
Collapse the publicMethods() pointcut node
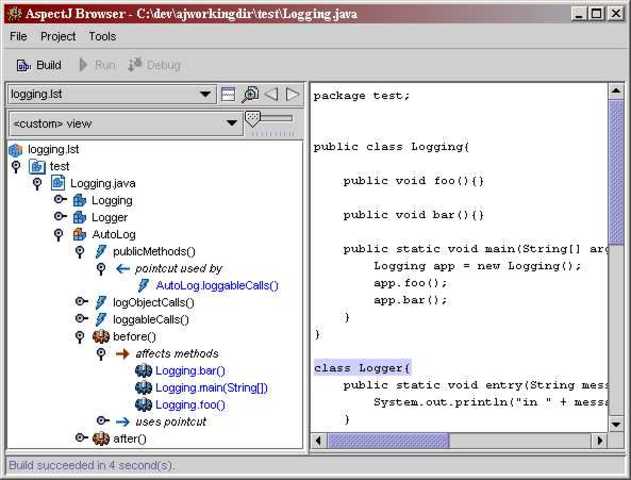pyautogui.click(x=80, y=252)
